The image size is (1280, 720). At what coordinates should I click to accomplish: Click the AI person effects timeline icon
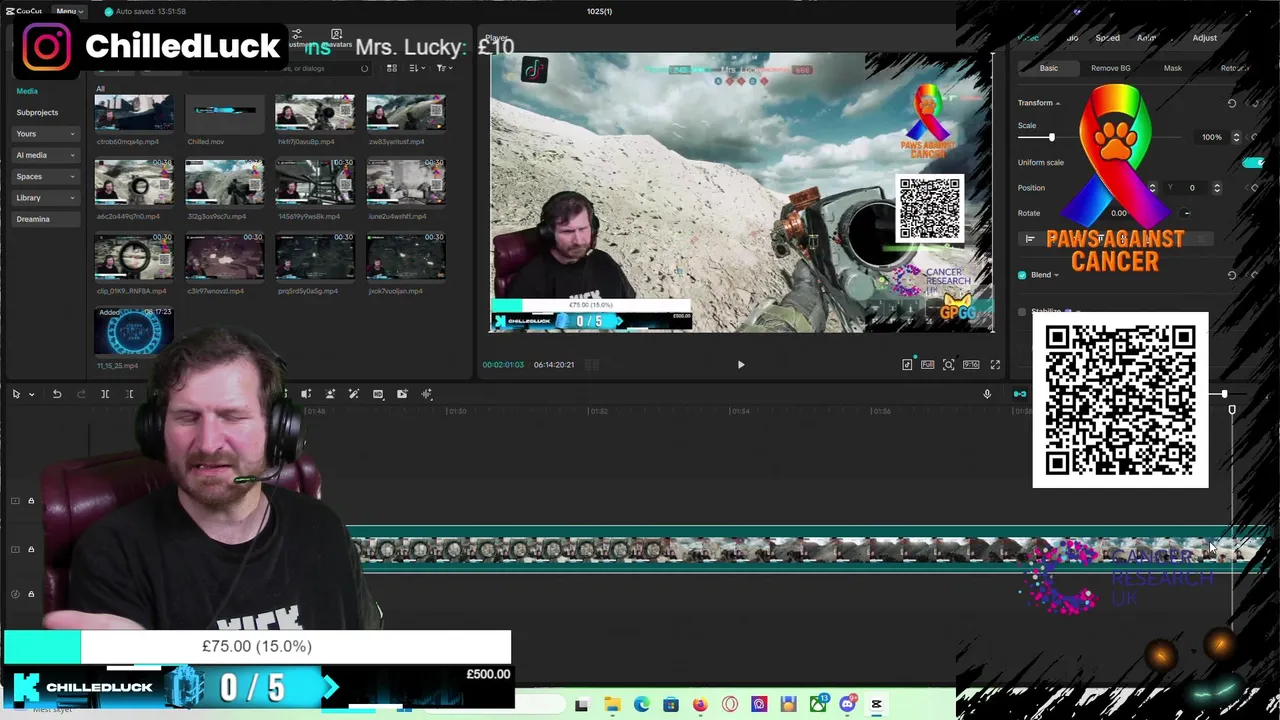click(x=330, y=394)
